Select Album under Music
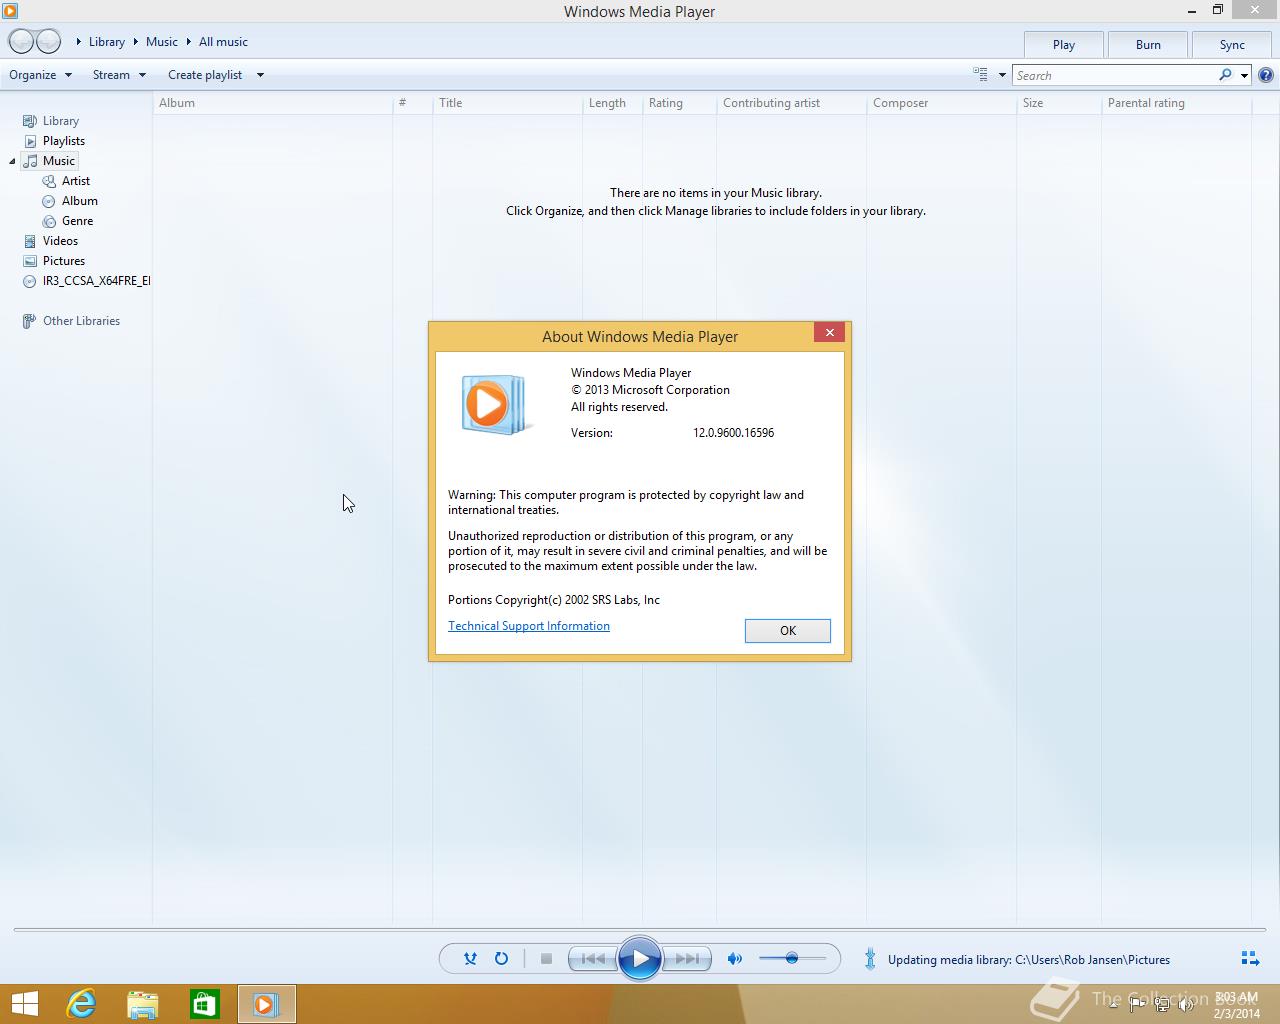The height and width of the screenshot is (1024, 1280). click(x=70, y=201)
